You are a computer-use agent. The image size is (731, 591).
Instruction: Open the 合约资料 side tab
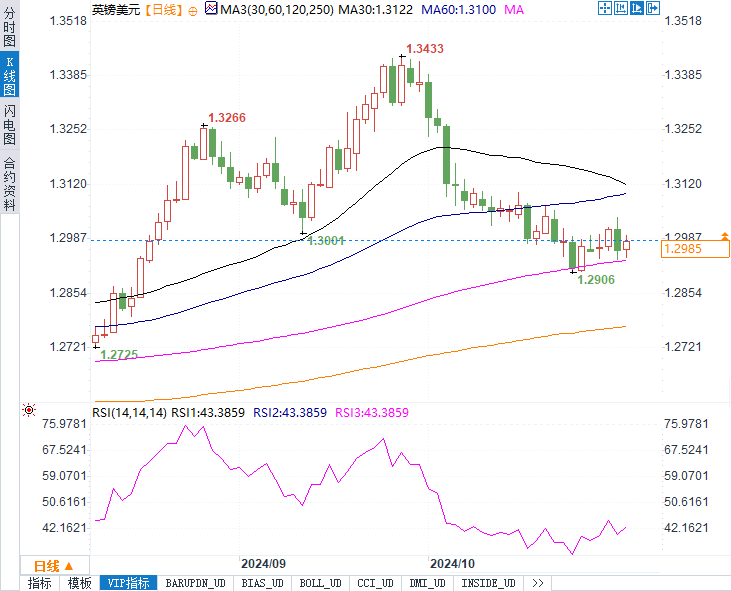tap(9, 182)
